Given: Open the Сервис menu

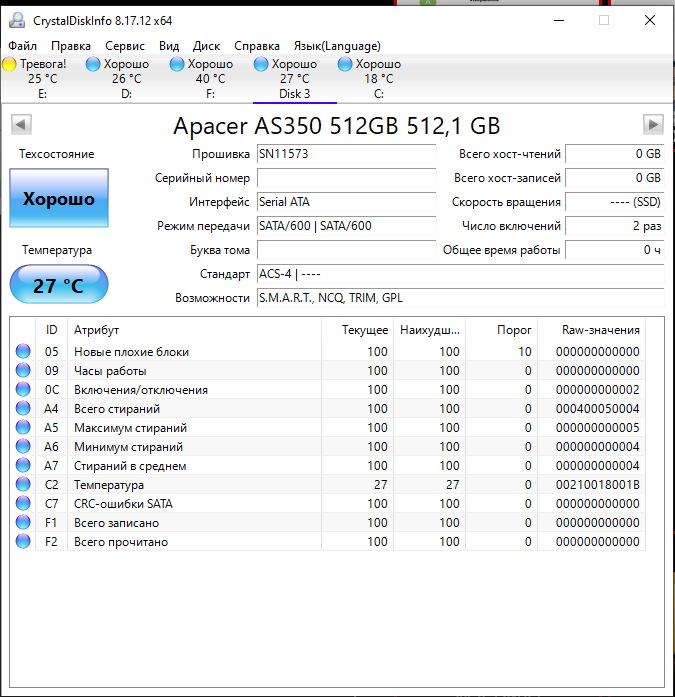Looking at the screenshot, I should pos(125,46).
